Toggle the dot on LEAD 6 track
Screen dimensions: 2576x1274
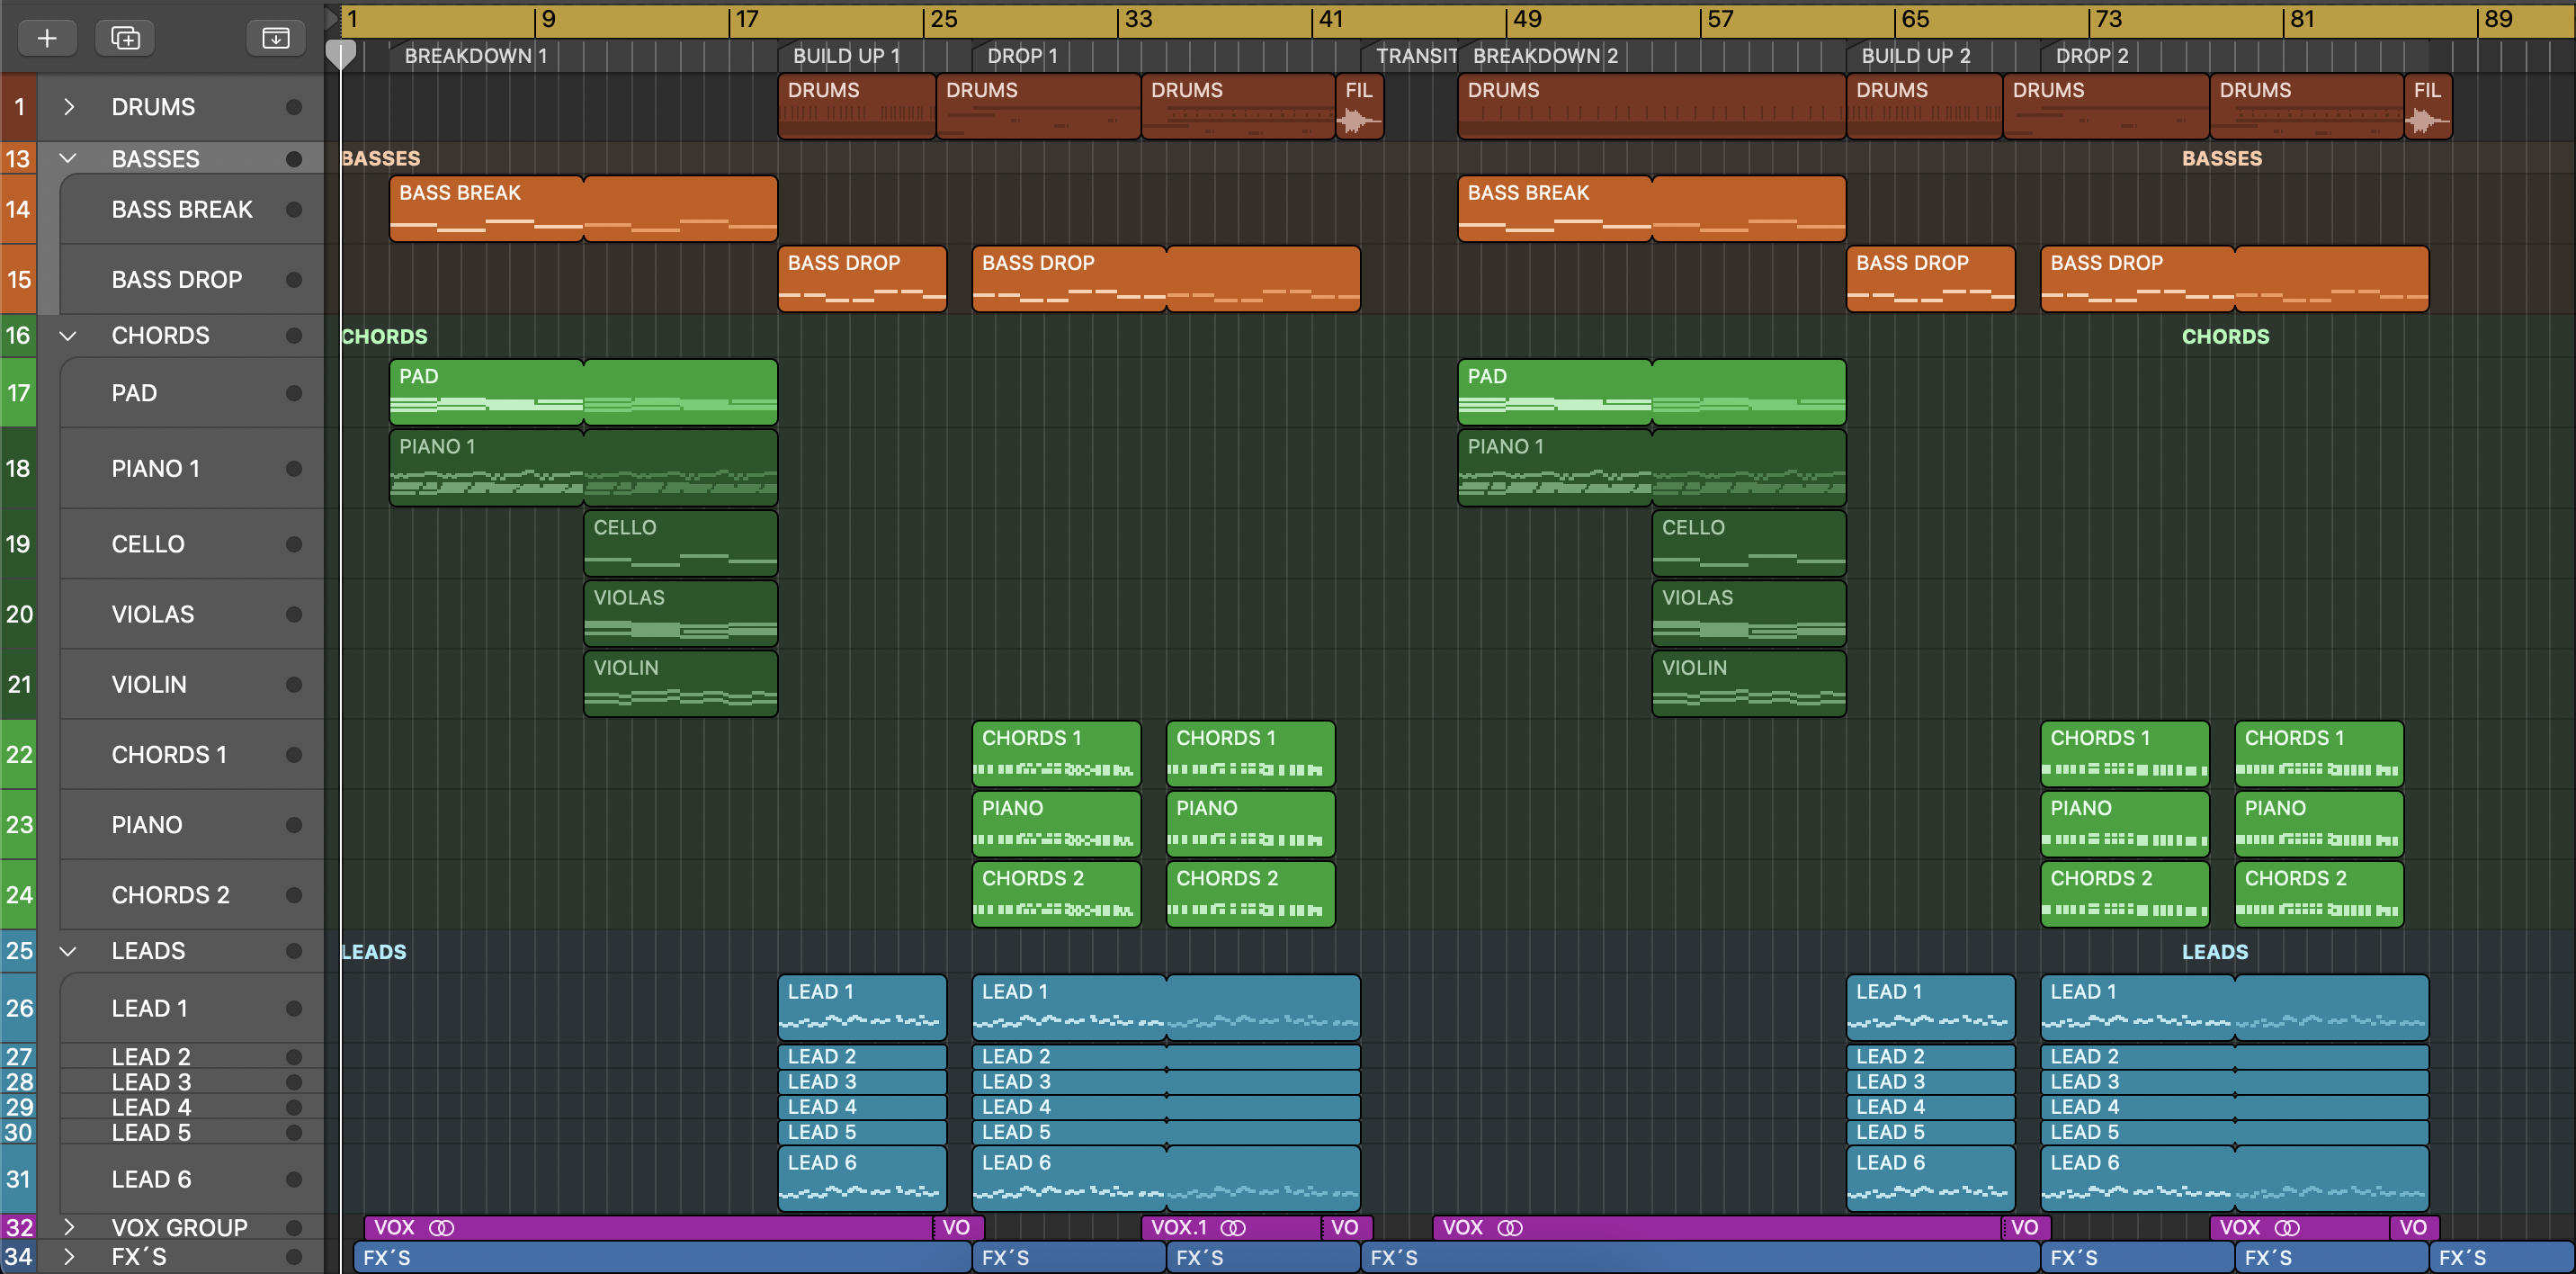point(294,1179)
